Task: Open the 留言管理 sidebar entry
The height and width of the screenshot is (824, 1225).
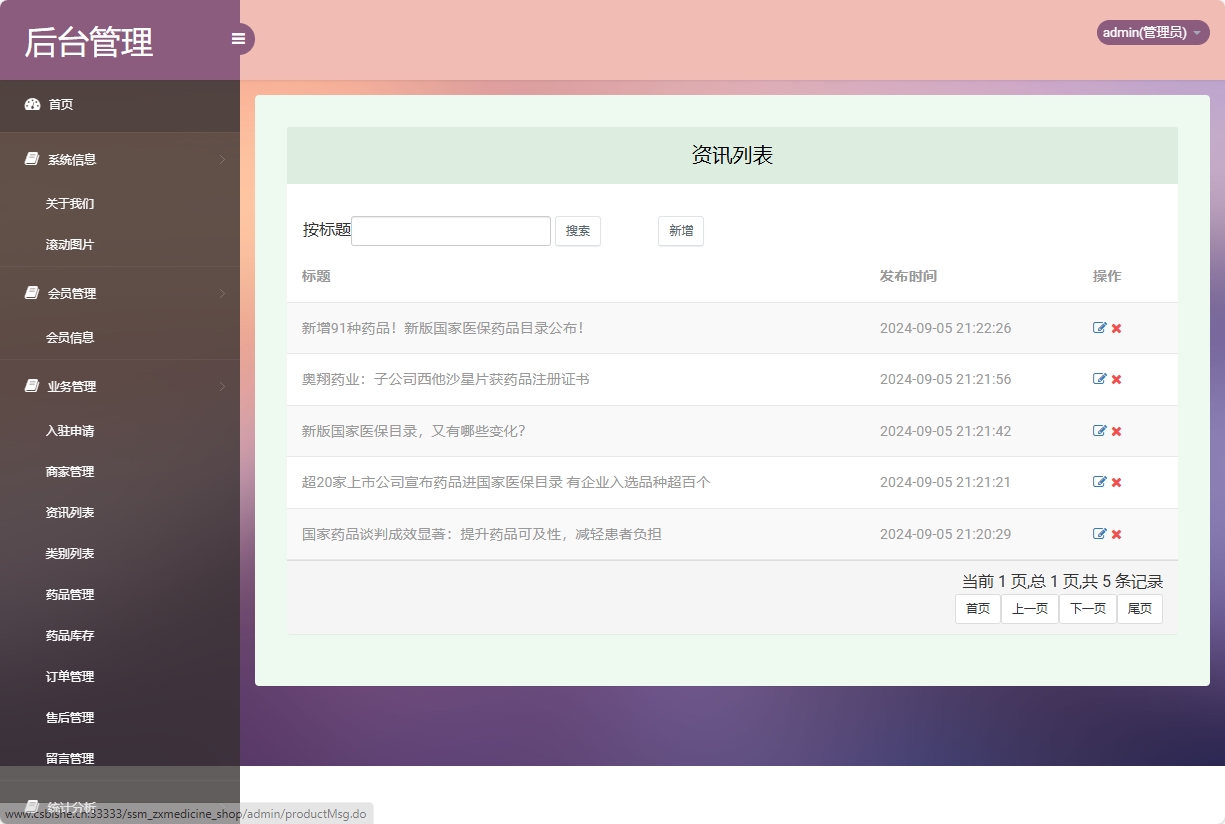Action: (x=68, y=757)
